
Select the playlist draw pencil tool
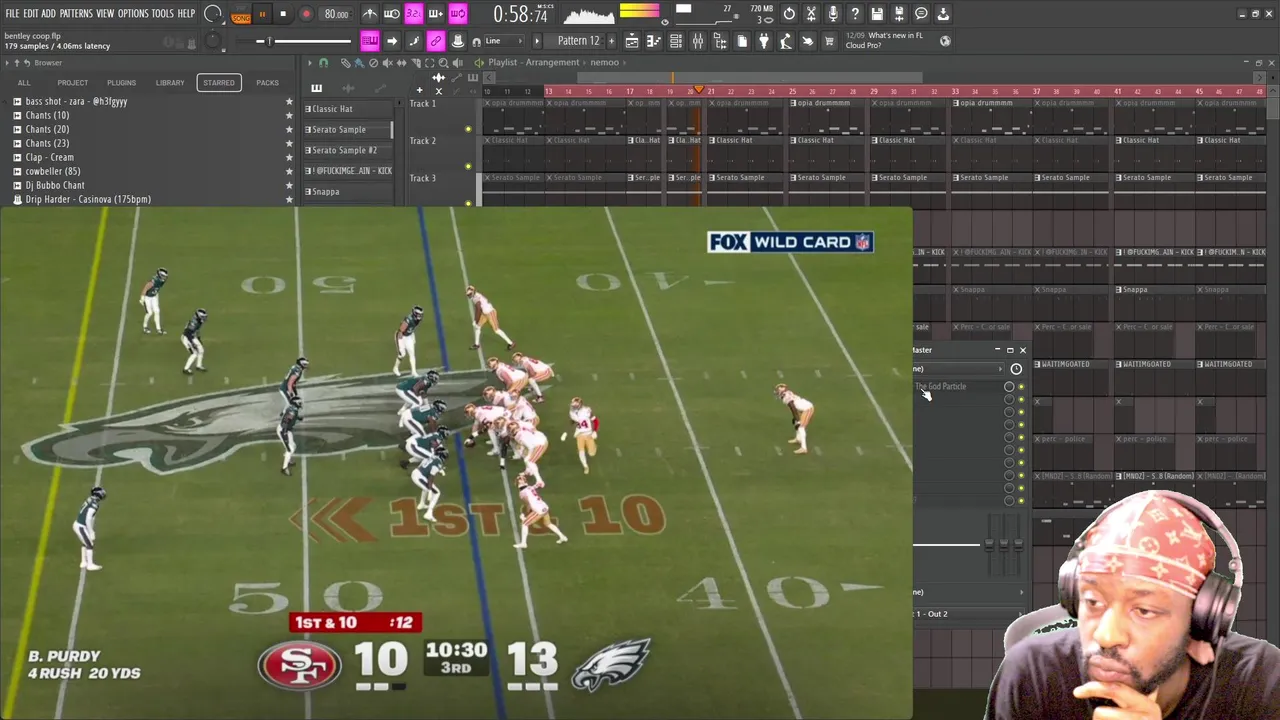pyautogui.click(x=346, y=63)
